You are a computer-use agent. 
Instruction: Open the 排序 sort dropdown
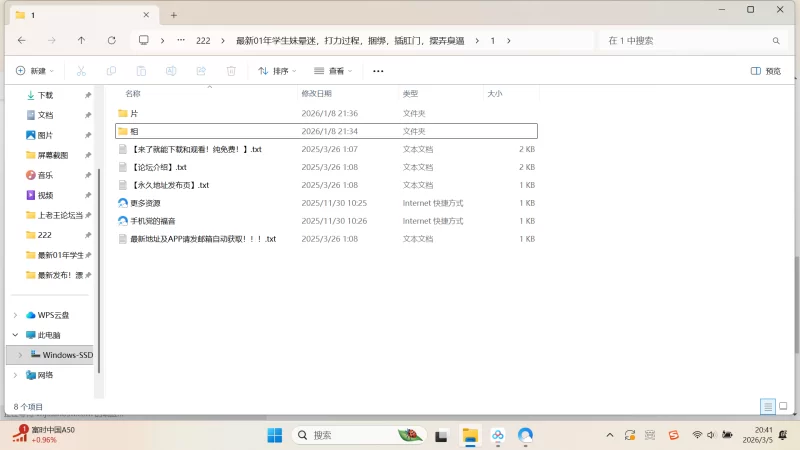point(278,71)
